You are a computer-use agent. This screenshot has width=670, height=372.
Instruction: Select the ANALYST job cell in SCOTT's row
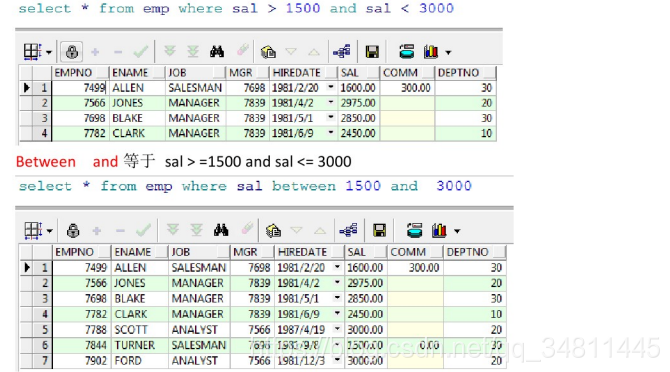199,329
